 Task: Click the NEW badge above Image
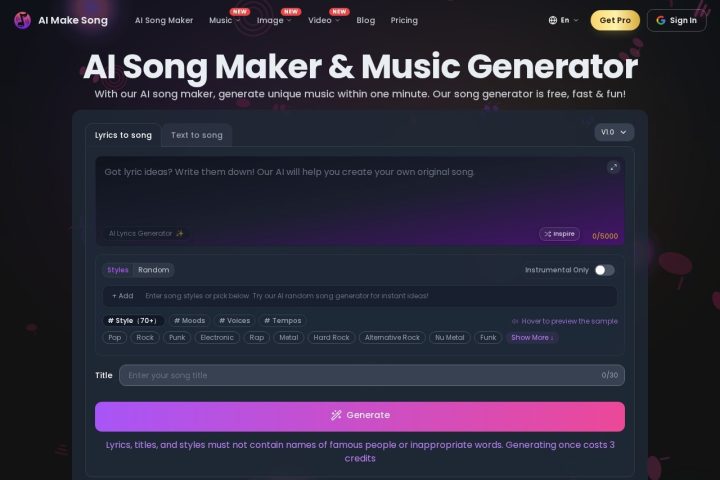[x=291, y=11]
